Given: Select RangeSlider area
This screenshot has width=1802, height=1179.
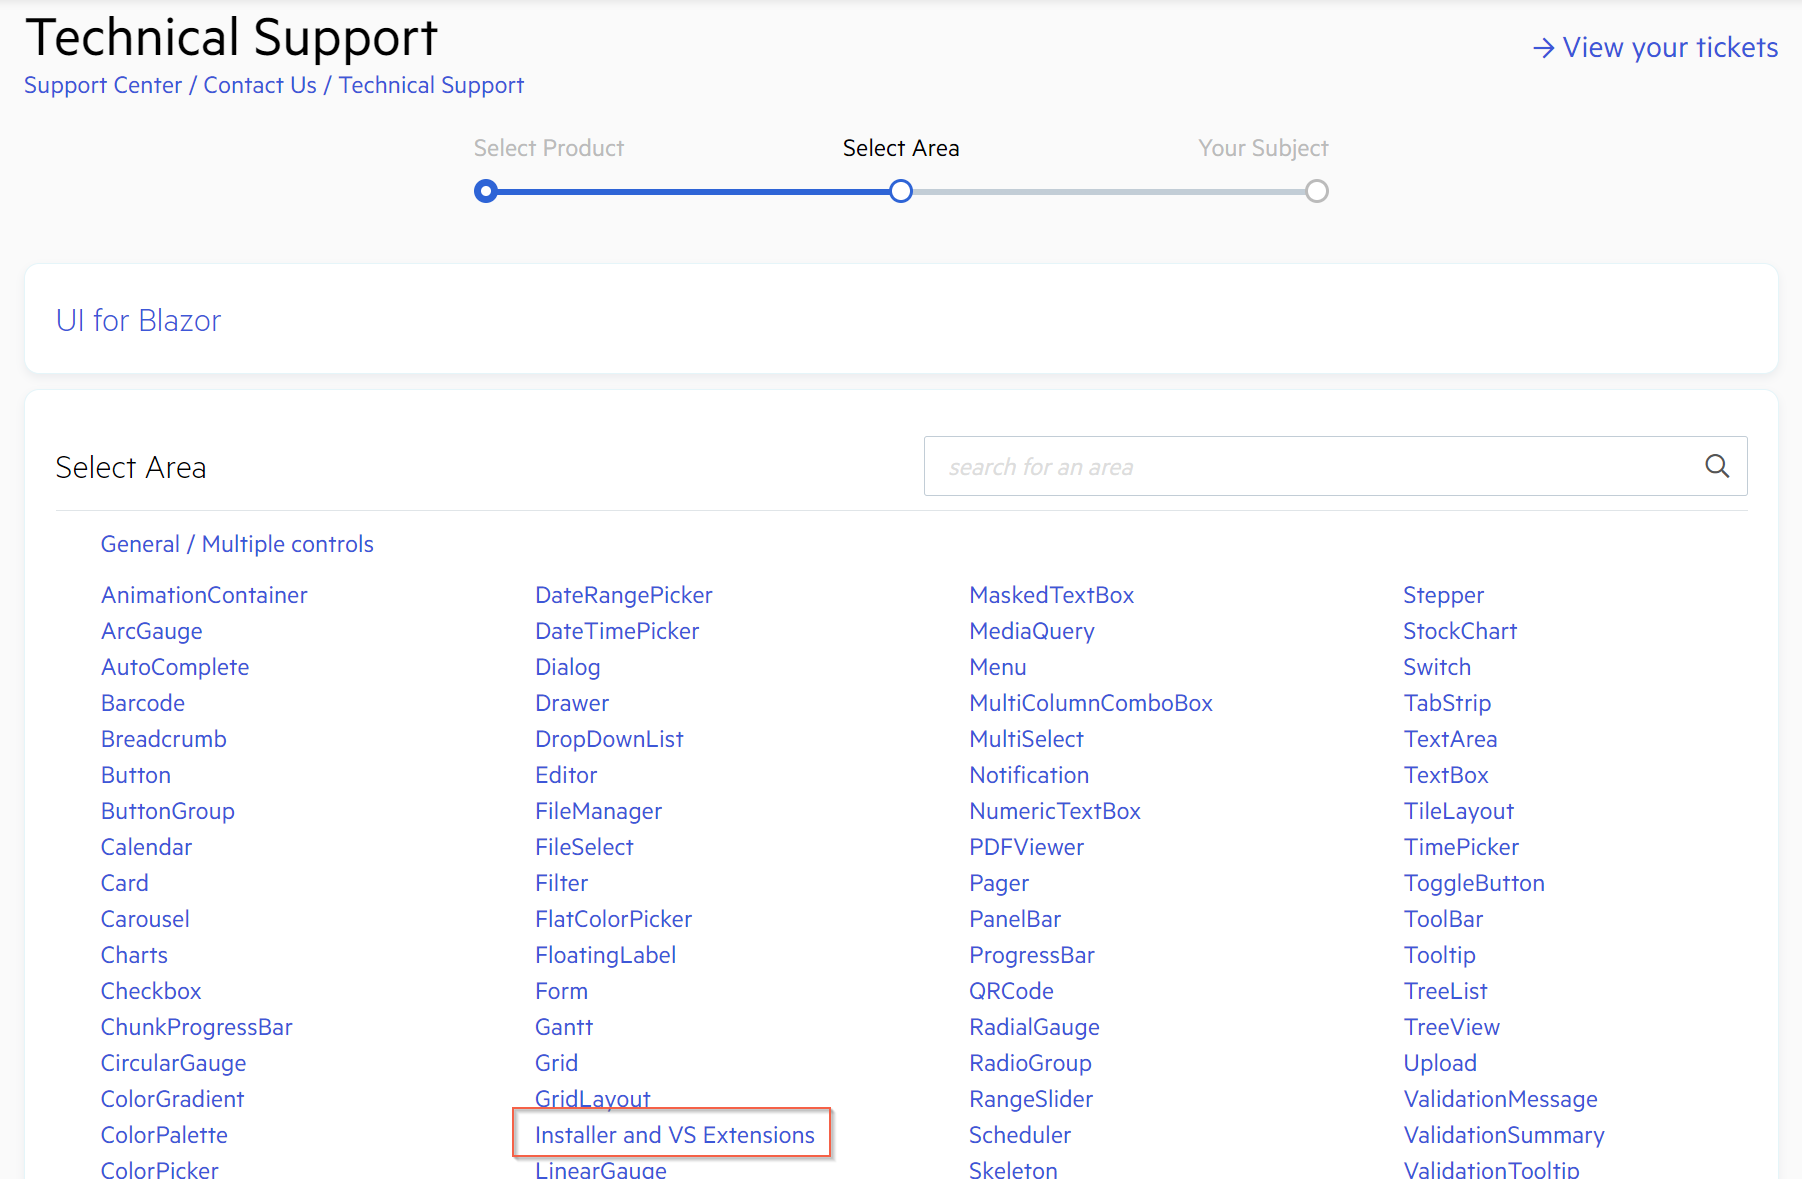Looking at the screenshot, I should coord(1031,1099).
